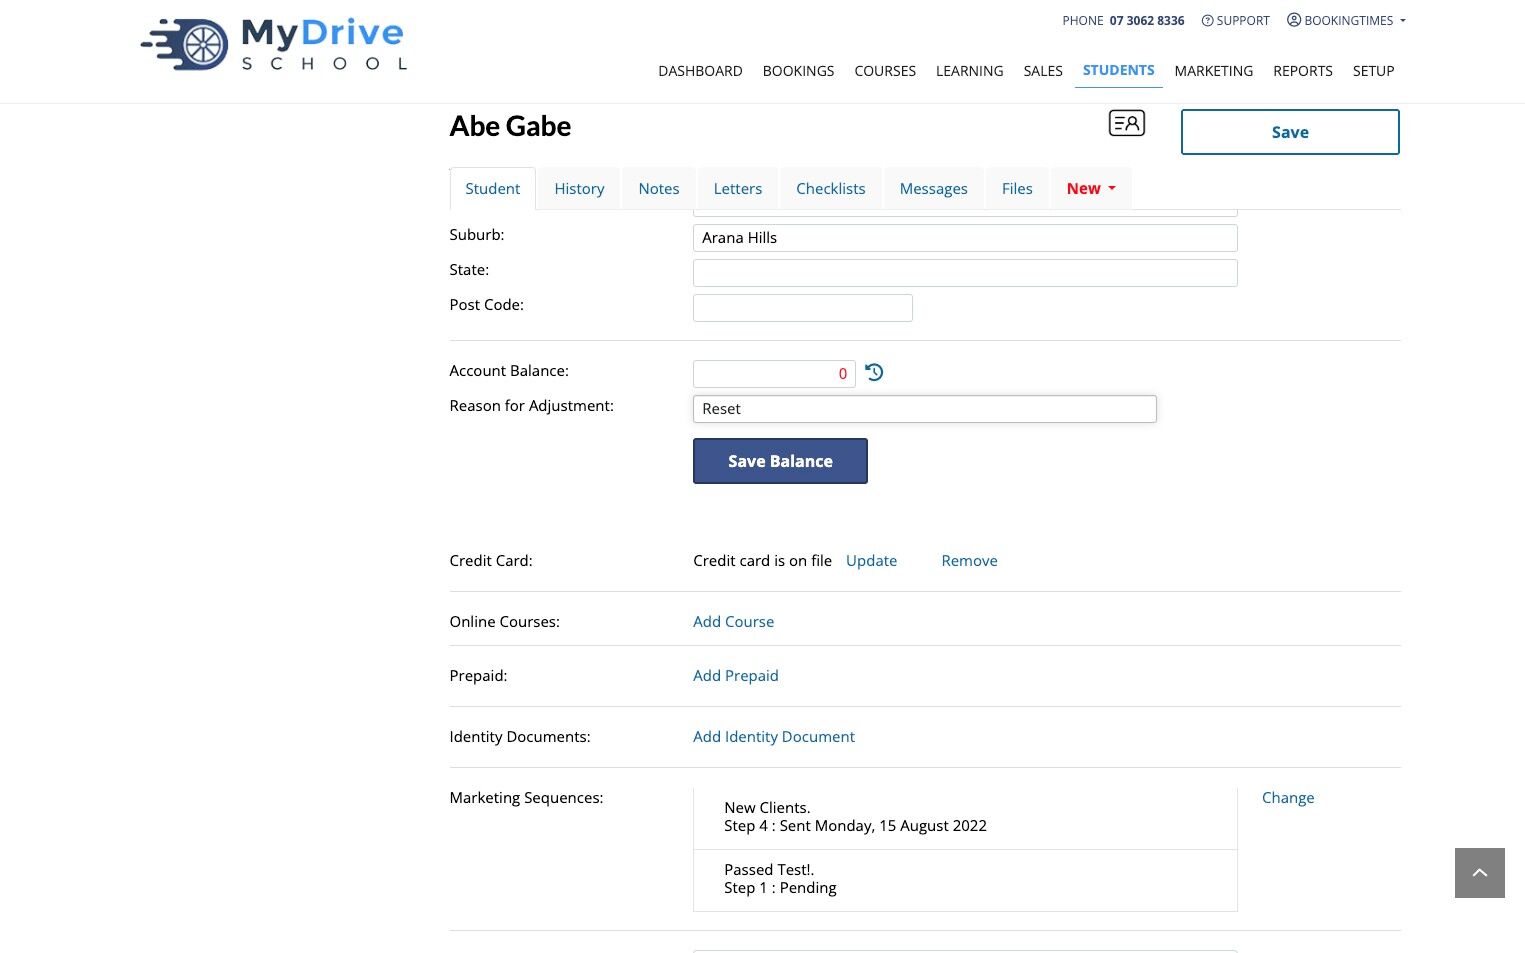This screenshot has height=953, width=1525.
Task: Open the Reports menu
Action: [x=1303, y=71]
